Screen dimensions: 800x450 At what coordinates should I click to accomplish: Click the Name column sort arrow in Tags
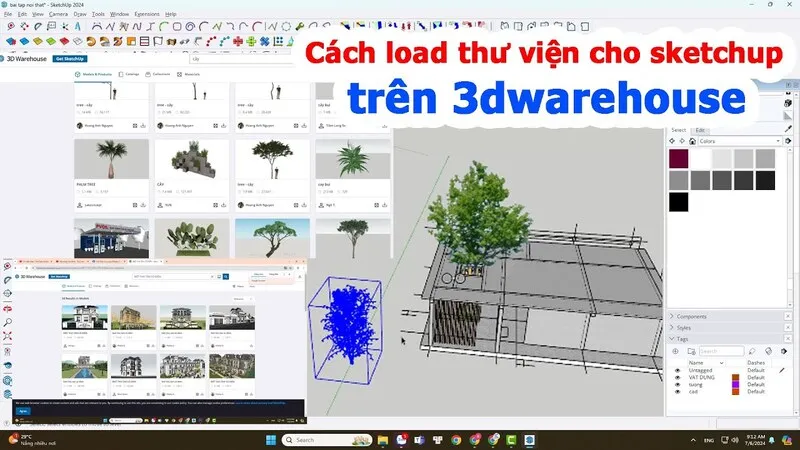click(x=721, y=363)
